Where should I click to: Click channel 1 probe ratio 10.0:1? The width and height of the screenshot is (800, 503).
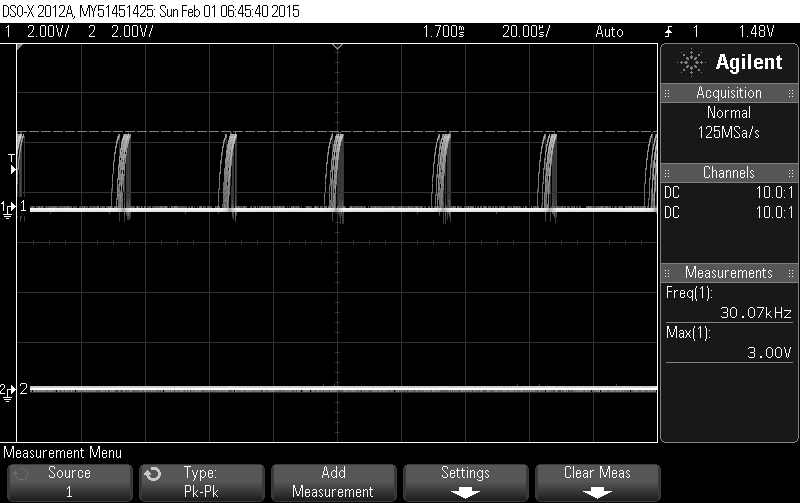click(774, 192)
